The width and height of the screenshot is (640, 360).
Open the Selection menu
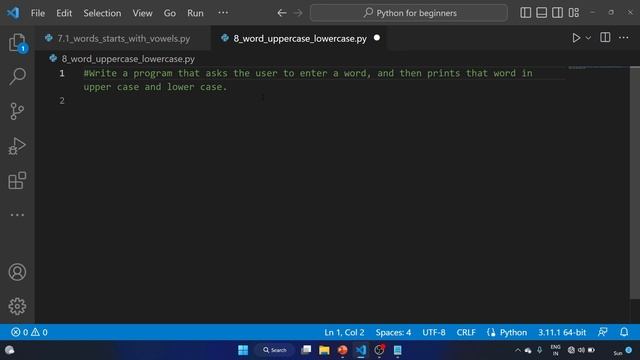[102, 13]
